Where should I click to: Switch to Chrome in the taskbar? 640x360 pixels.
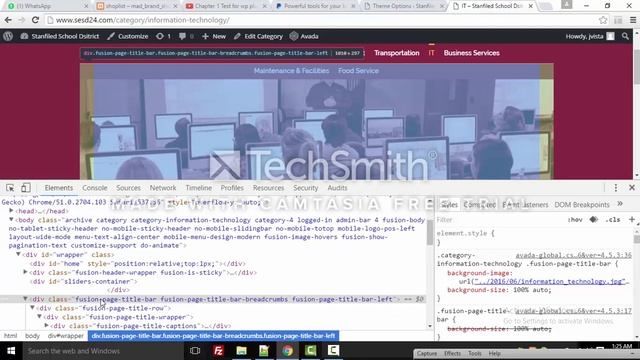(x=287, y=351)
